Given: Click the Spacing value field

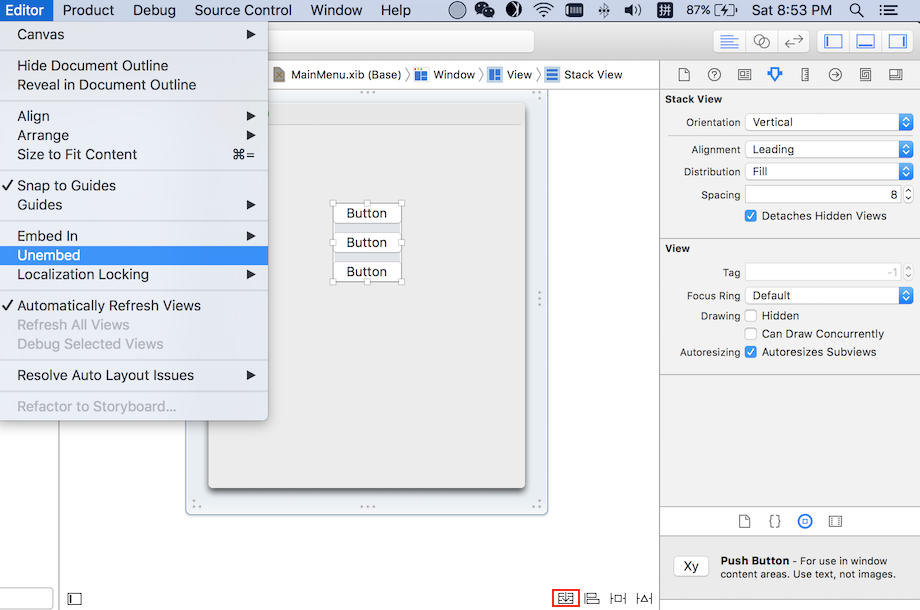Looking at the screenshot, I should tap(822, 195).
